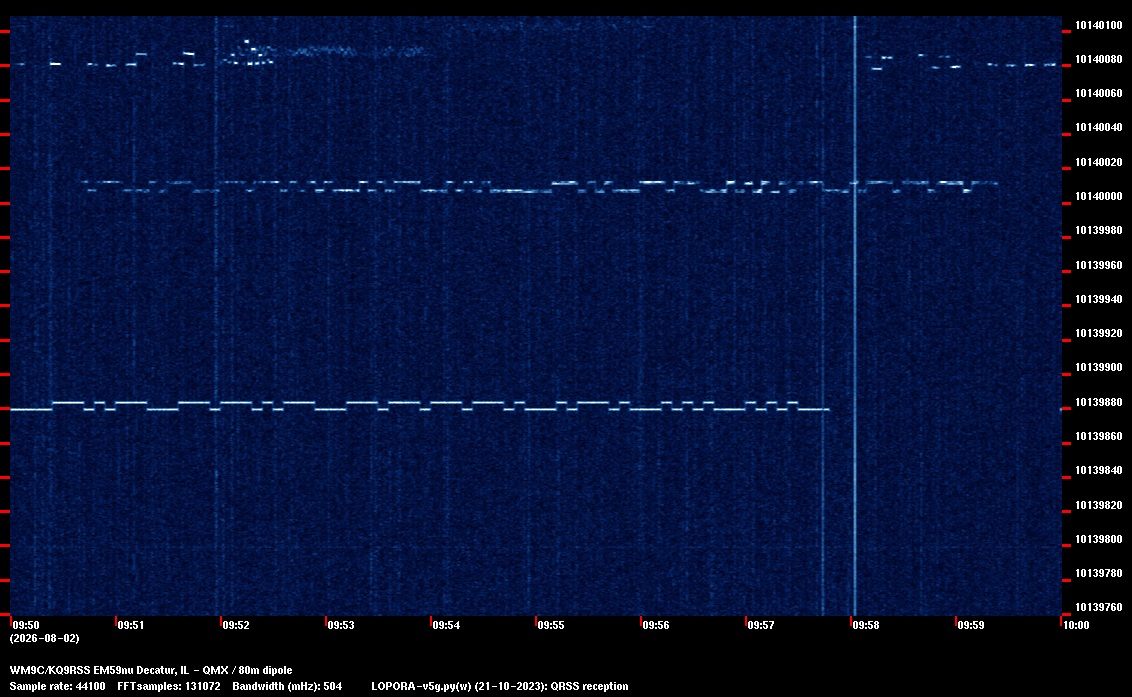
Task: Click the 10139800 frequency label
Action: [1099, 539]
